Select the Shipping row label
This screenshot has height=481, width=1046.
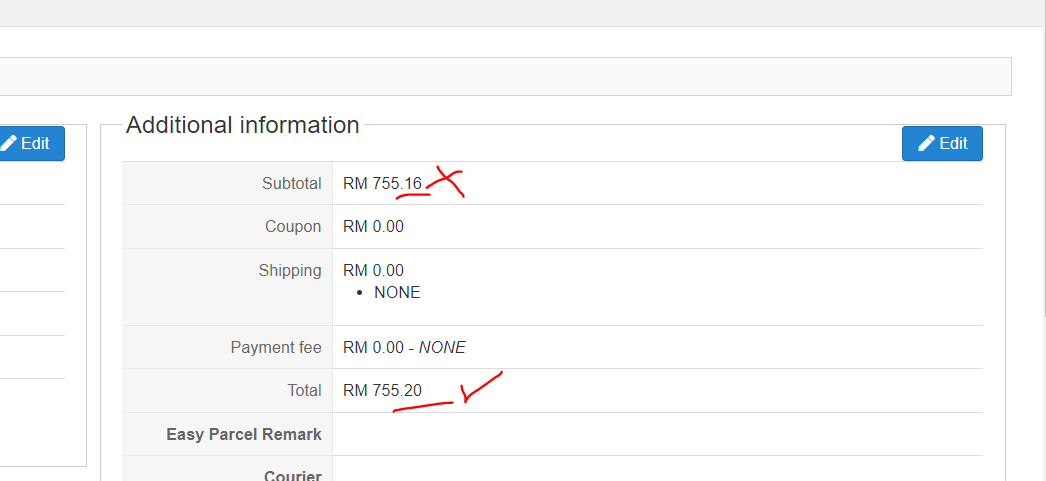click(x=290, y=270)
